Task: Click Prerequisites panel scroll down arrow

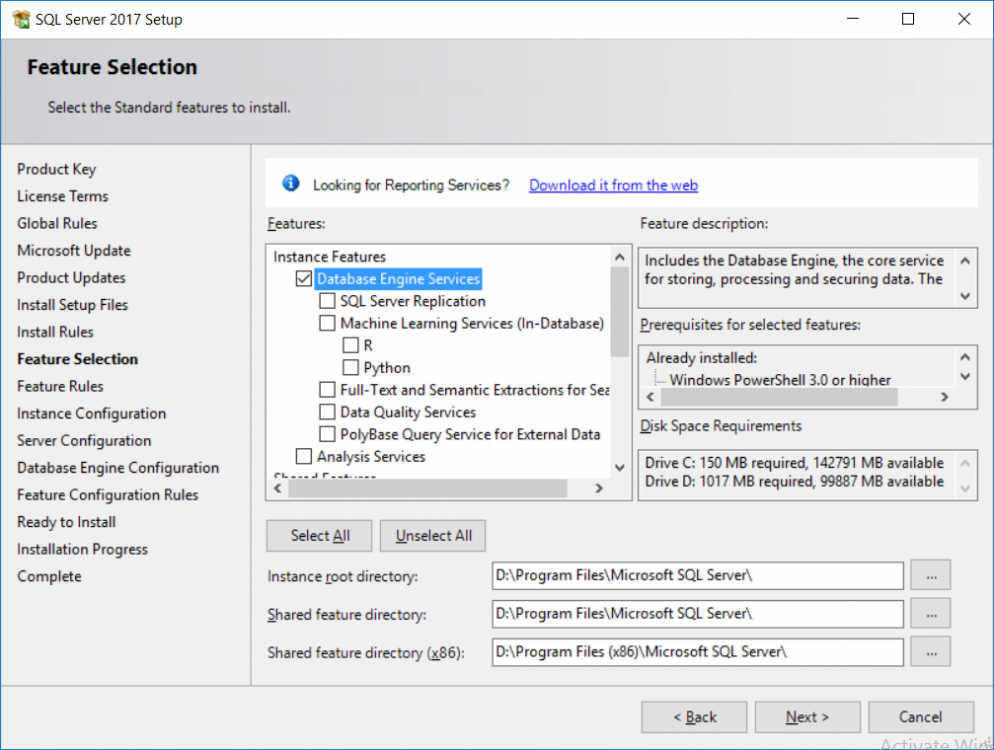Action: pos(965,377)
